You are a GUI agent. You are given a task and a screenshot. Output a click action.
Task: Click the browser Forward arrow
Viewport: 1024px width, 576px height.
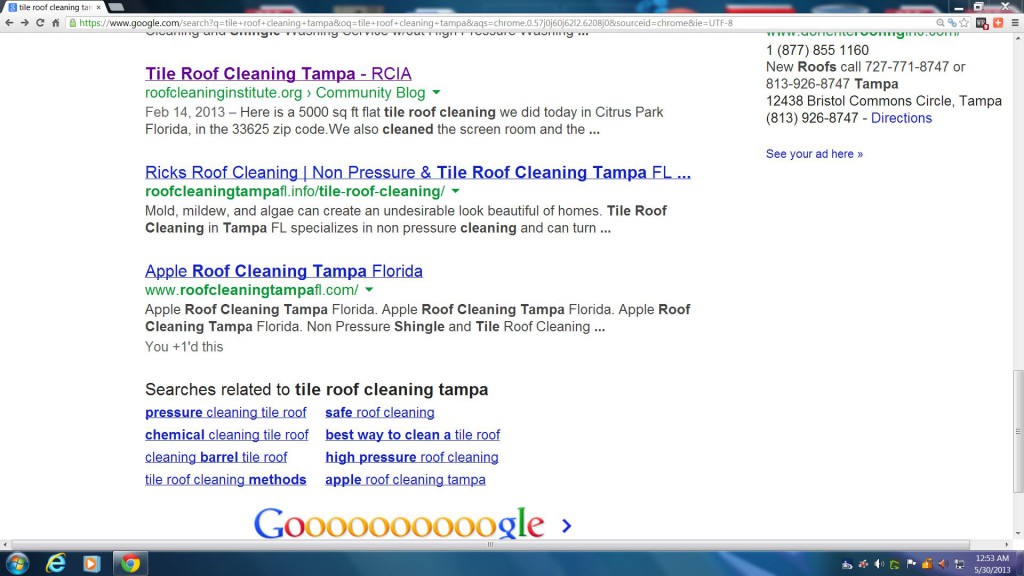(x=24, y=22)
